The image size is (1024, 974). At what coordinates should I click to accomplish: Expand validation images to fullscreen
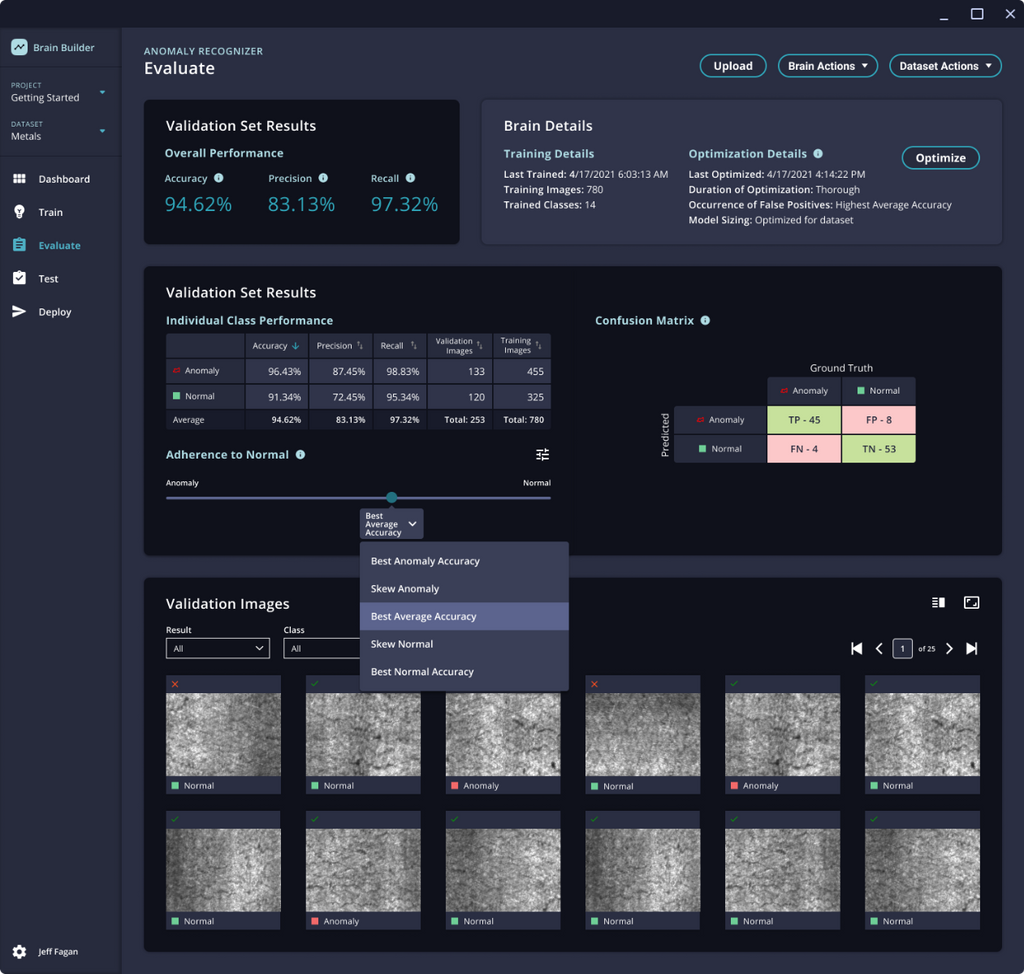click(971, 602)
